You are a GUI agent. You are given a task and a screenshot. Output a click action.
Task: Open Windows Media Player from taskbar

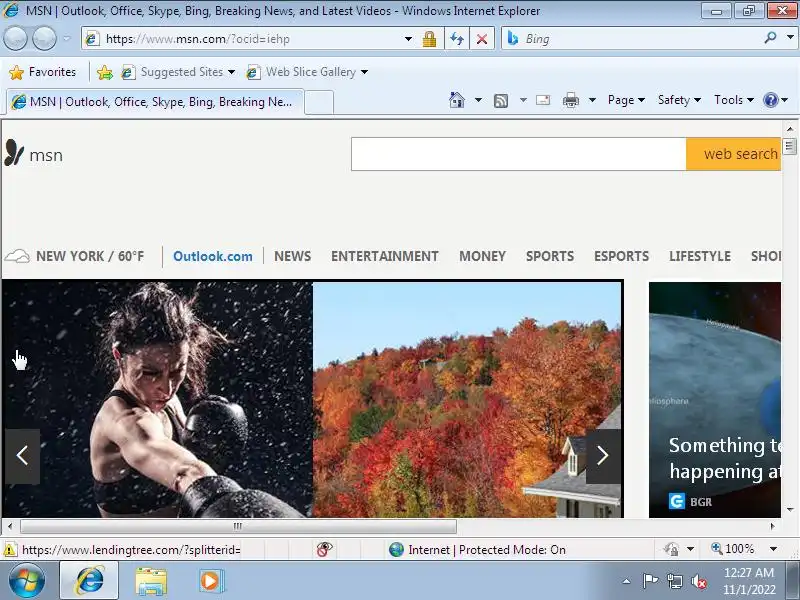point(210,581)
